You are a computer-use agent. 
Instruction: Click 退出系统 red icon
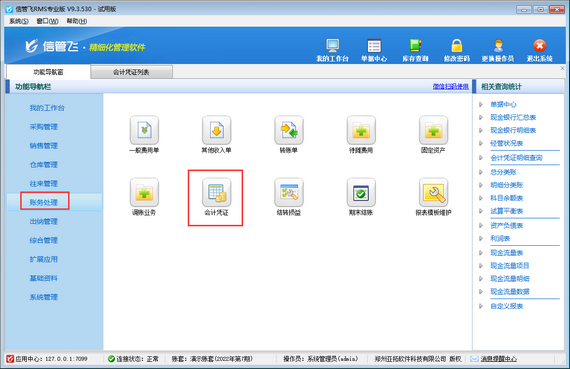(539, 51)
